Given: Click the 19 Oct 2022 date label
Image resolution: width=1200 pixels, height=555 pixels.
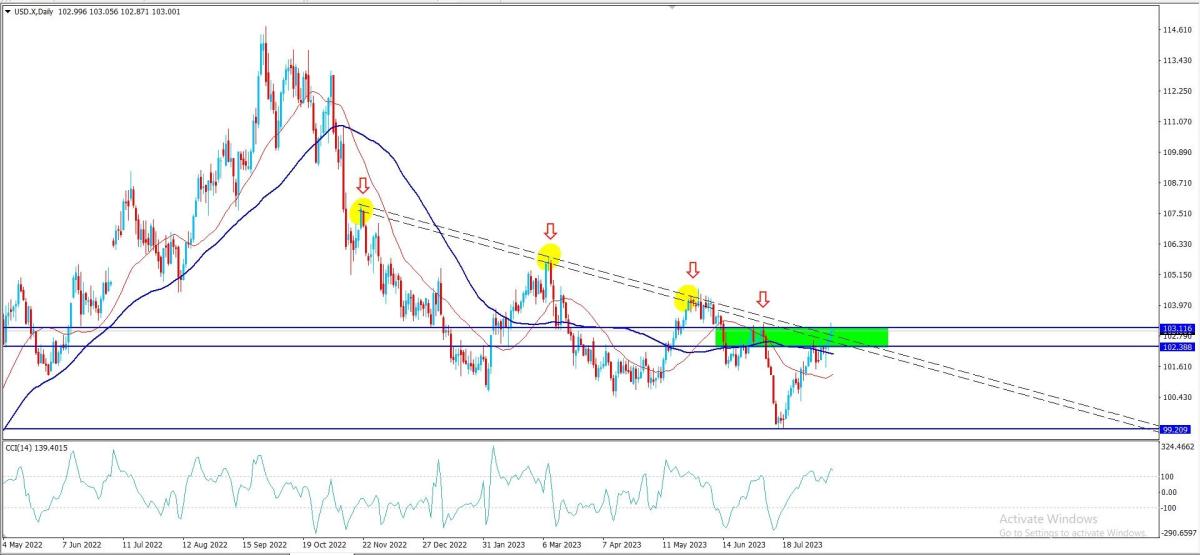Looking at the screenshot, I should tap(323, 547).
